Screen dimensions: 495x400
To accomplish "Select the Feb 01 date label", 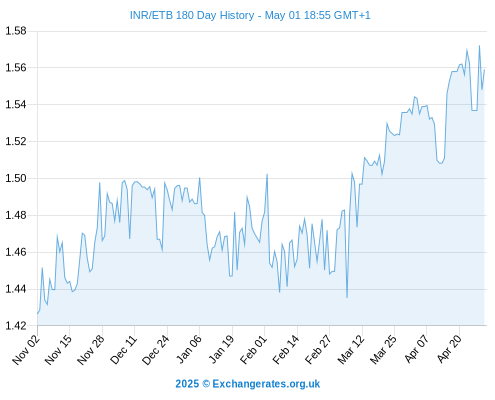I will (x=253, y=350).
